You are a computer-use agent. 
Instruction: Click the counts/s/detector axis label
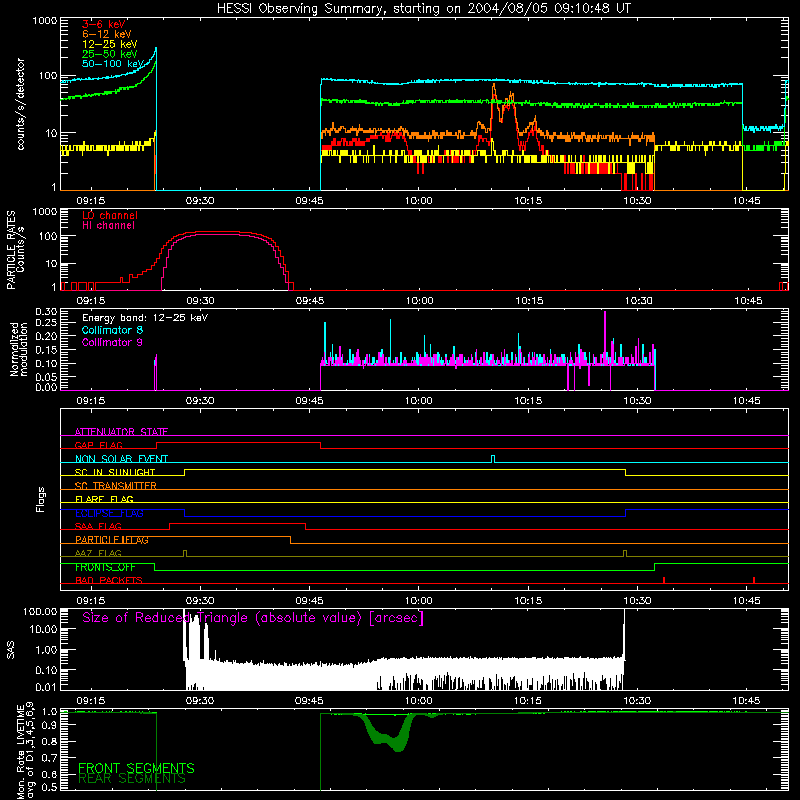click(20, 104)
